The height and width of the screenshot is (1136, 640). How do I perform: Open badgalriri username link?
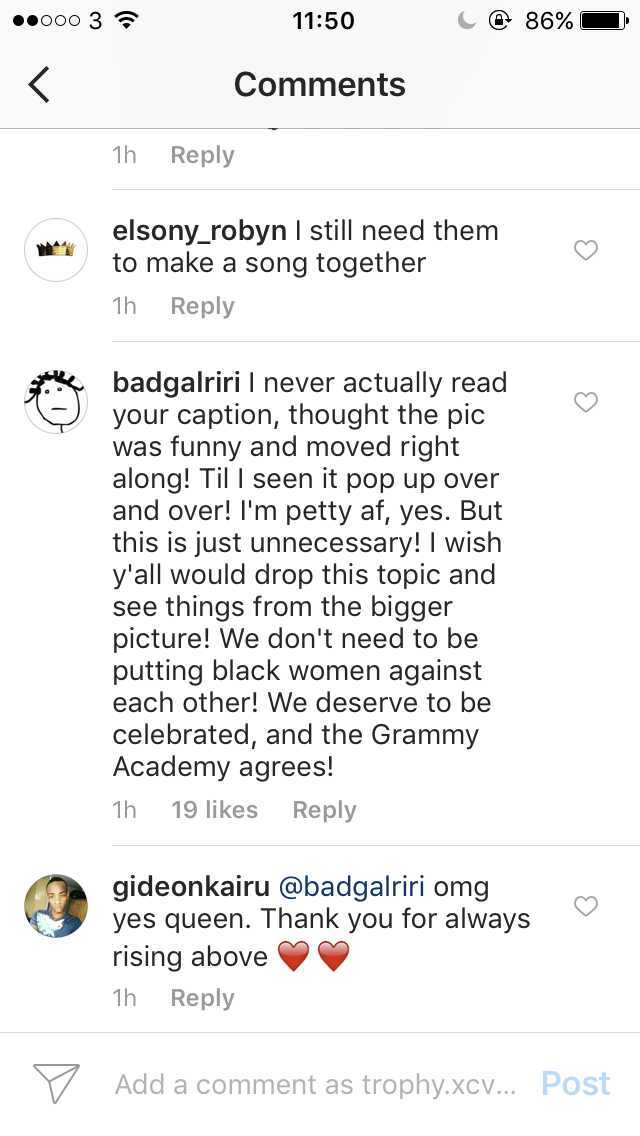click(176, 383)
